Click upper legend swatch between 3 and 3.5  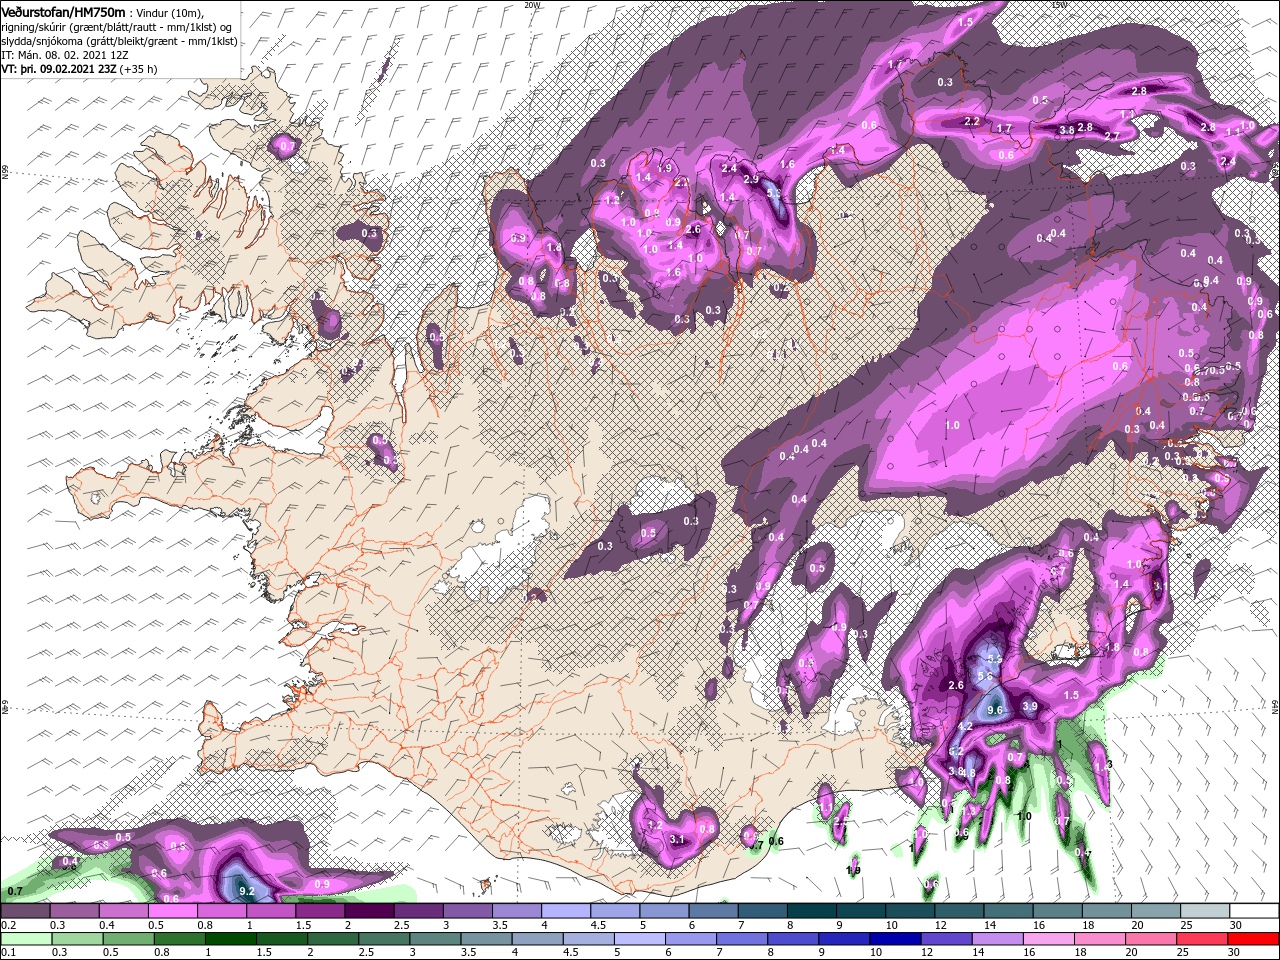pyautogui.click(x=467, y=910)
